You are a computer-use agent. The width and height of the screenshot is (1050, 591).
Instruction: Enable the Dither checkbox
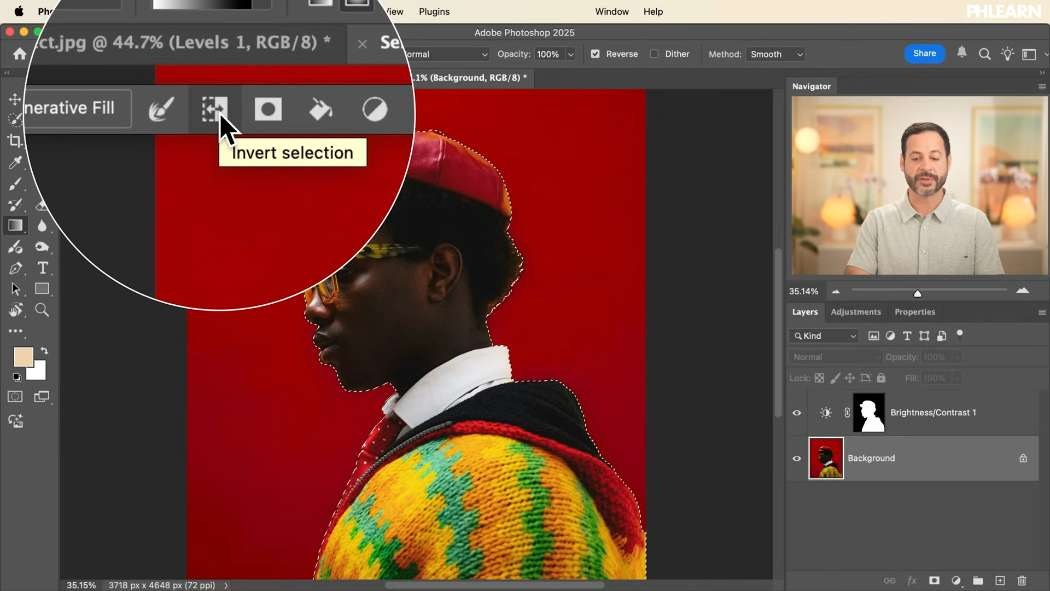(654, 54)
